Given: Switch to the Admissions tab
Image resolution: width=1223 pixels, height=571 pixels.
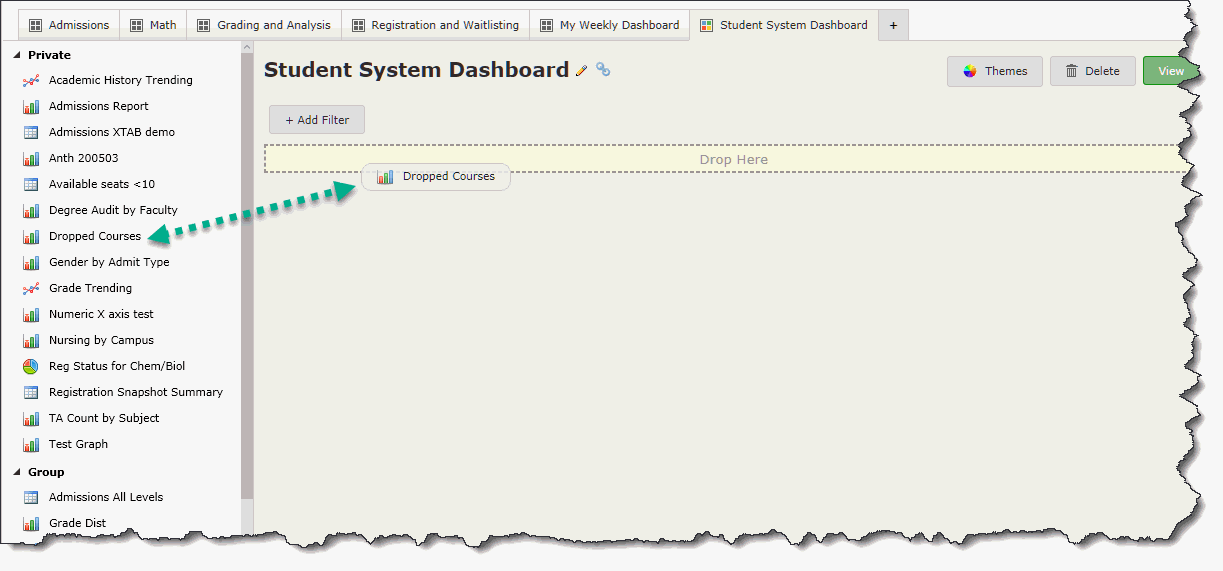Looking at the screenshot, I should click(68, 25).
